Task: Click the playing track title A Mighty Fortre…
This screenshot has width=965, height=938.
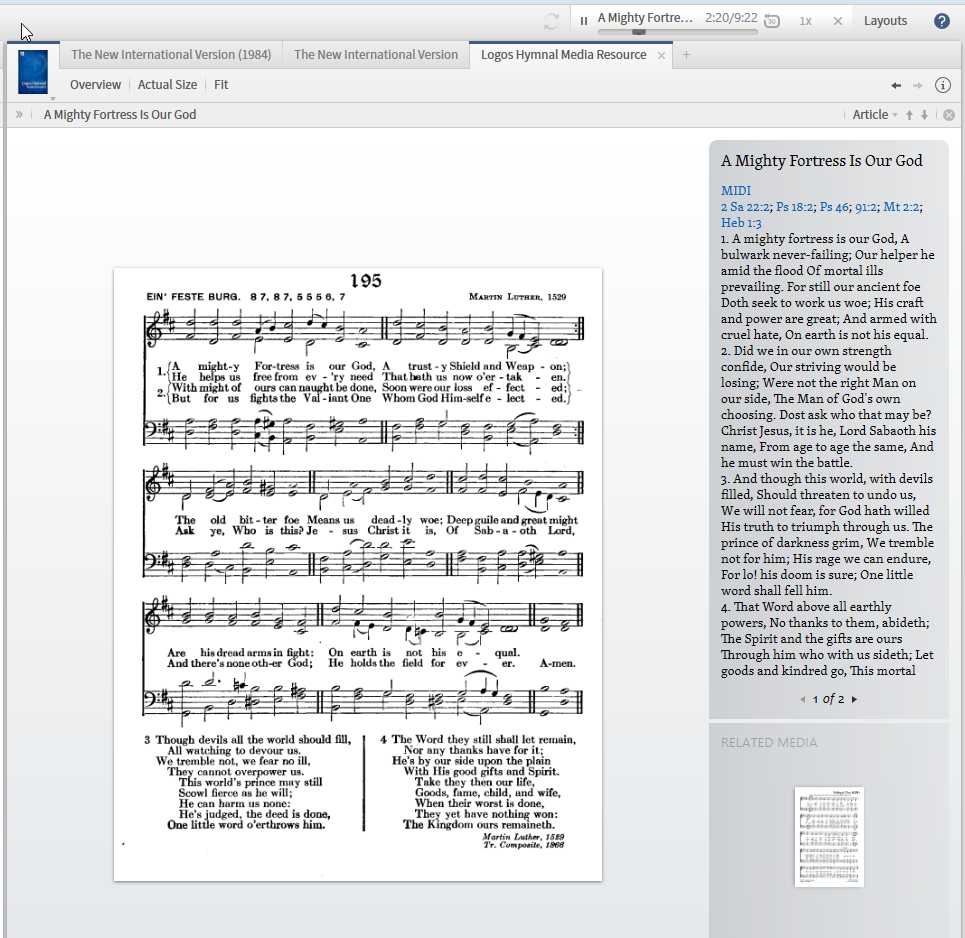Action: click(645, 18)
